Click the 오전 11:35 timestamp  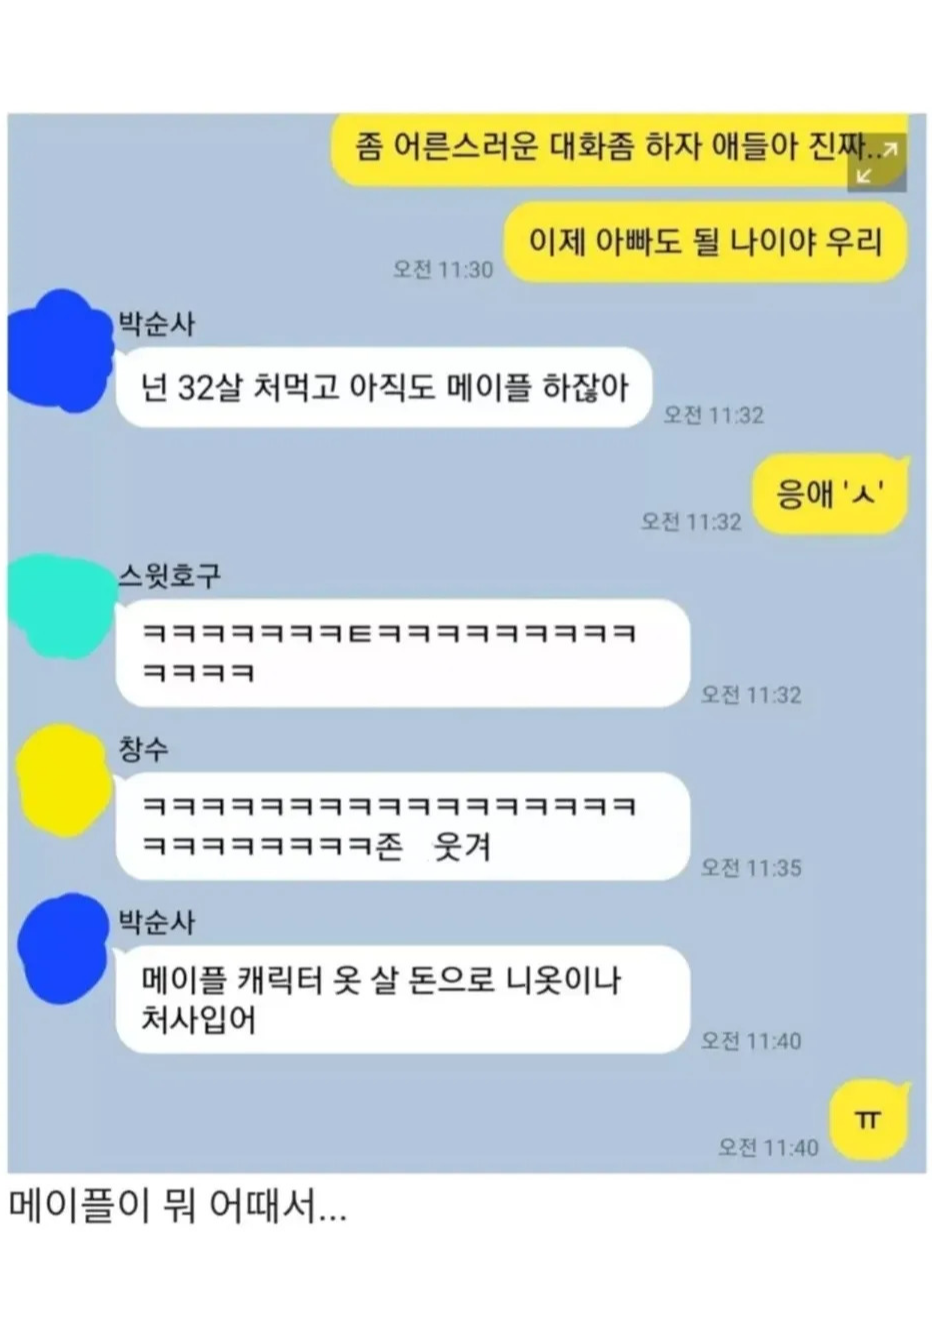751,867
